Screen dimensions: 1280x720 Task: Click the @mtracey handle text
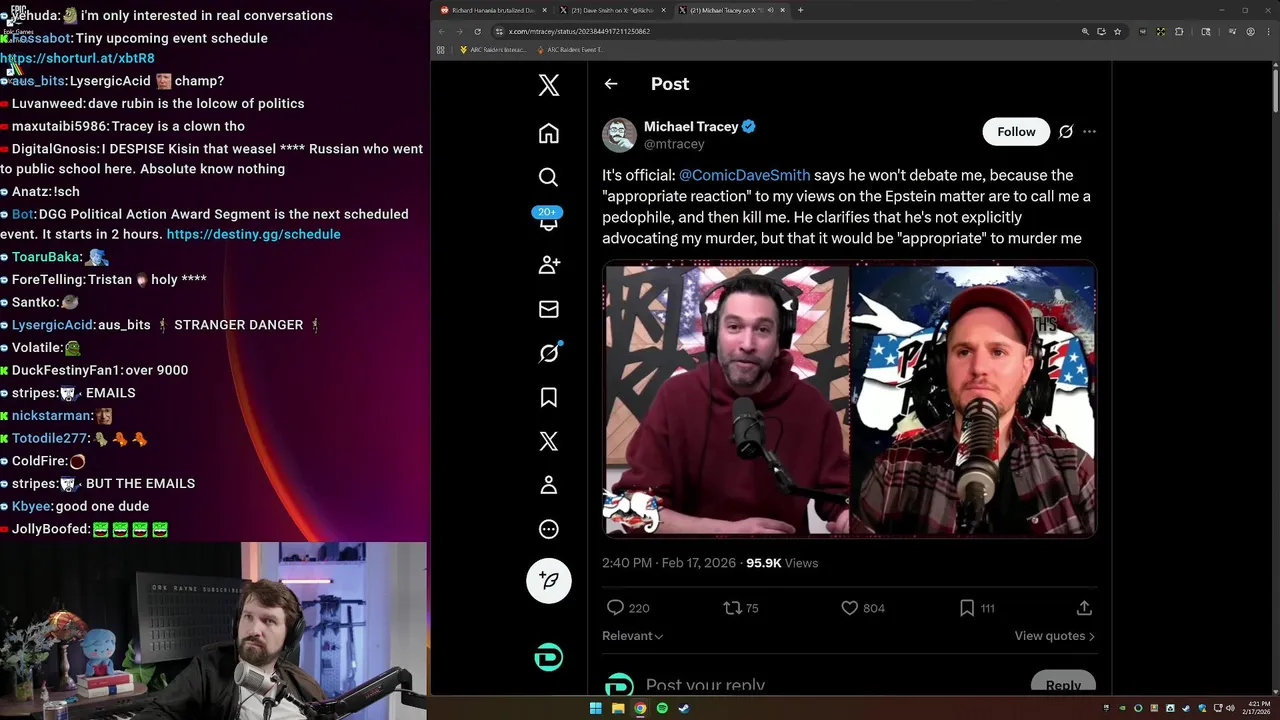[674, 144]
